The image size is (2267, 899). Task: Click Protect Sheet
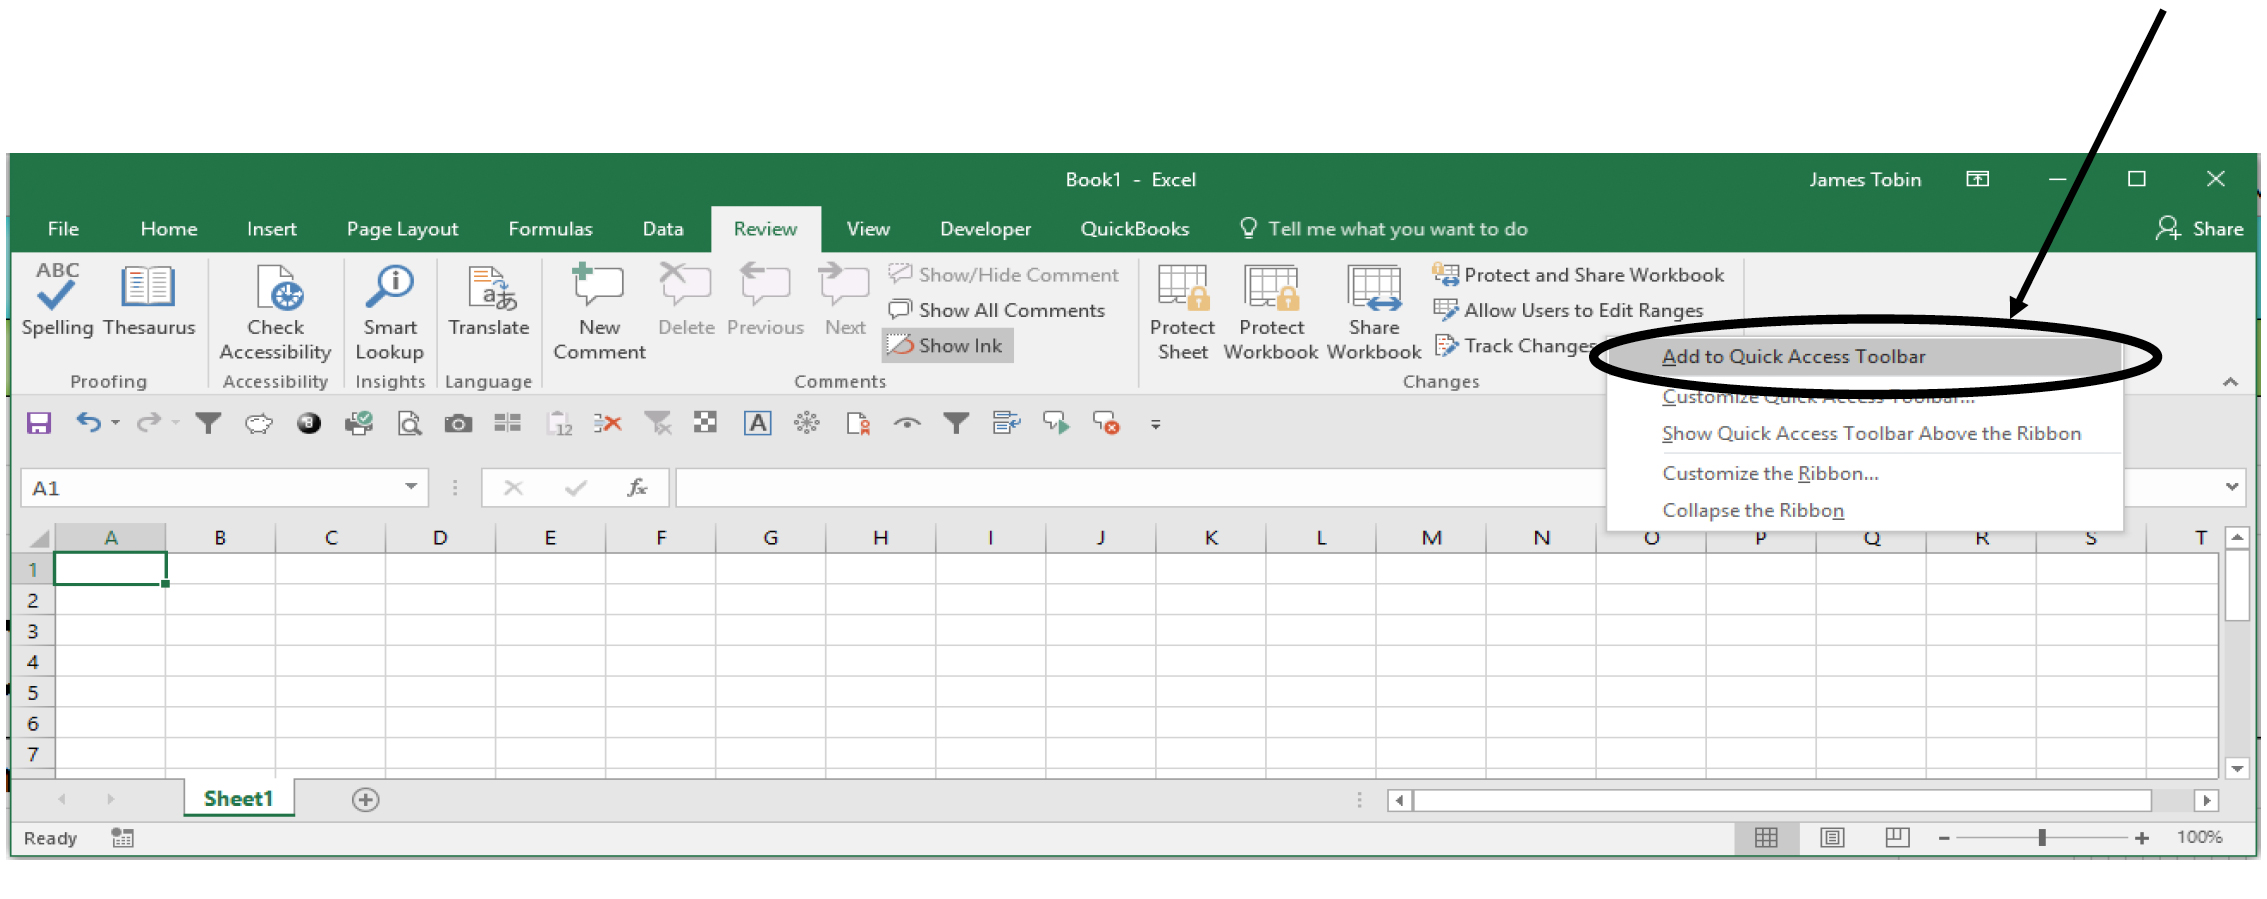coord(1182,312)
